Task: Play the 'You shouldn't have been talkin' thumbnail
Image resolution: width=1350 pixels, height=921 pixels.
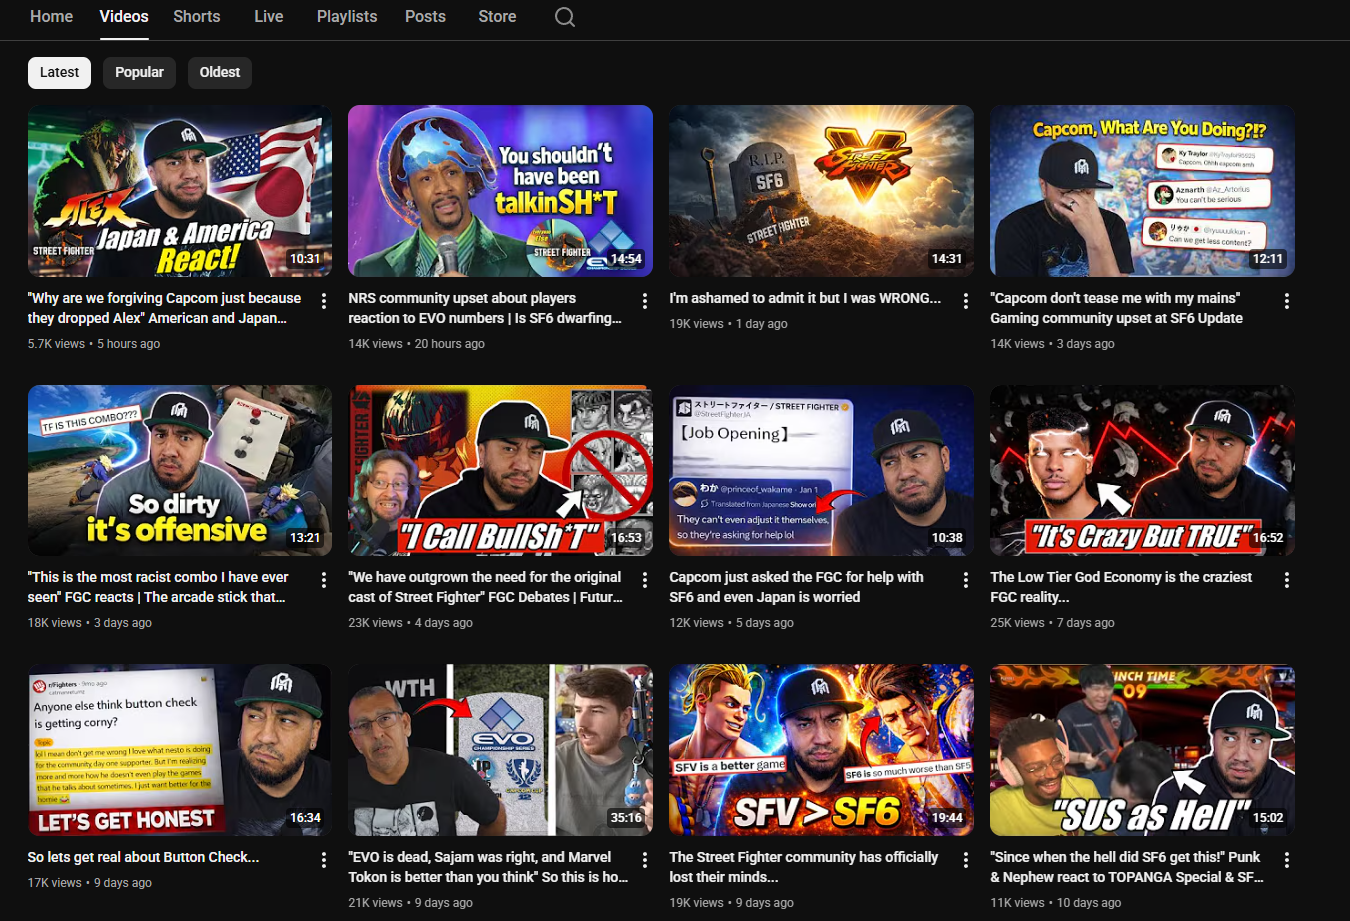Action: [500, 191]
